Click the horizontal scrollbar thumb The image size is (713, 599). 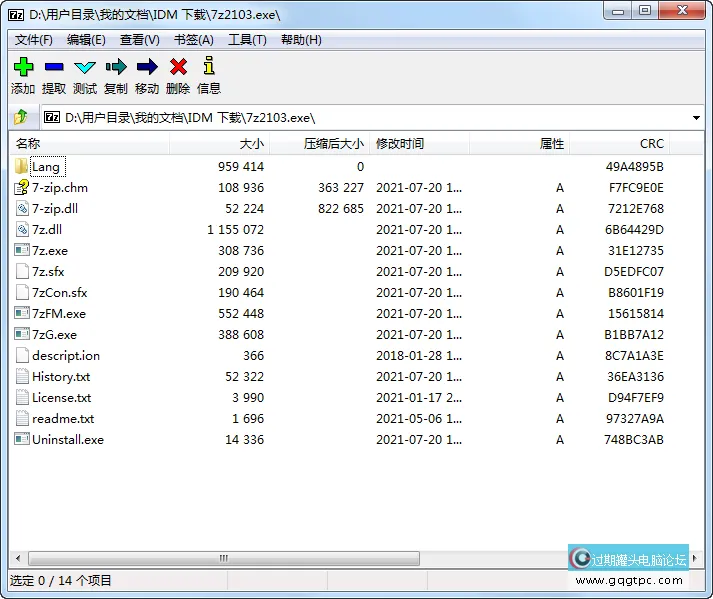(224, 558)
